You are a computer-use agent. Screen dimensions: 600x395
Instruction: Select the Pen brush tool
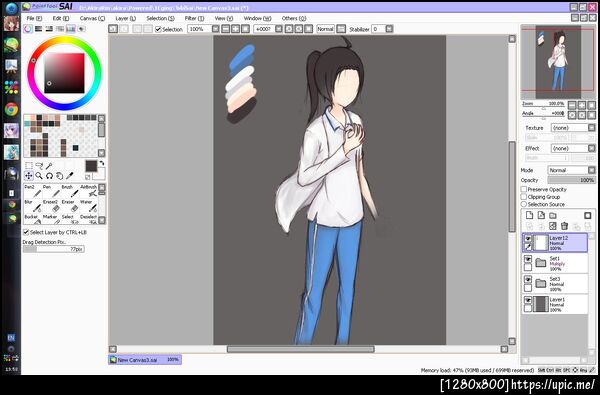(51, 191)
